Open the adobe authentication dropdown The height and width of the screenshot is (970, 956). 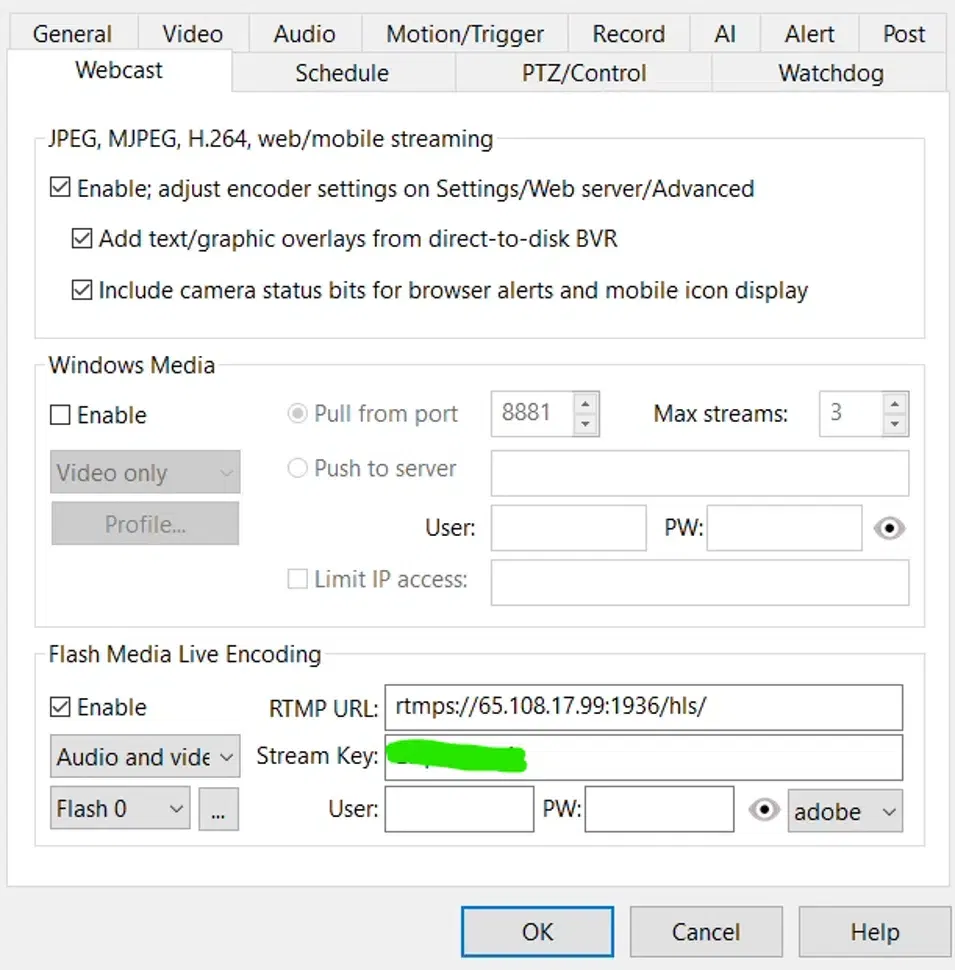pyautogui.click(x=845, y=811)
